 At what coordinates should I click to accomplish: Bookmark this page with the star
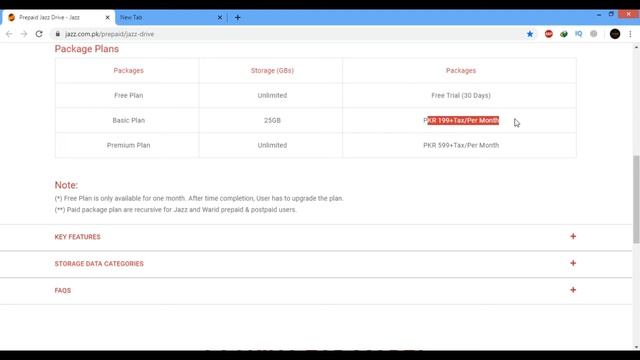[530, 34]
